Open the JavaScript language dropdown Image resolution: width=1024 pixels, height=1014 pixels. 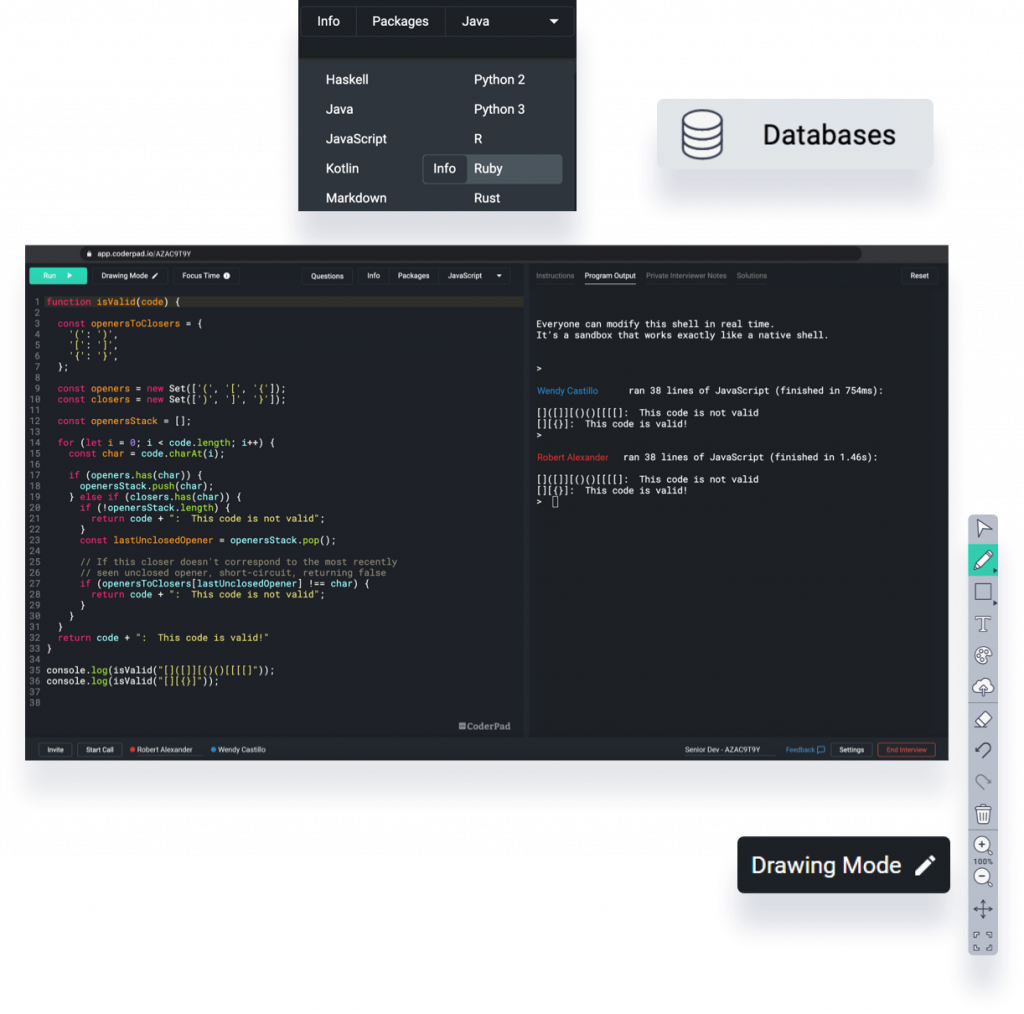click(474, 276)
